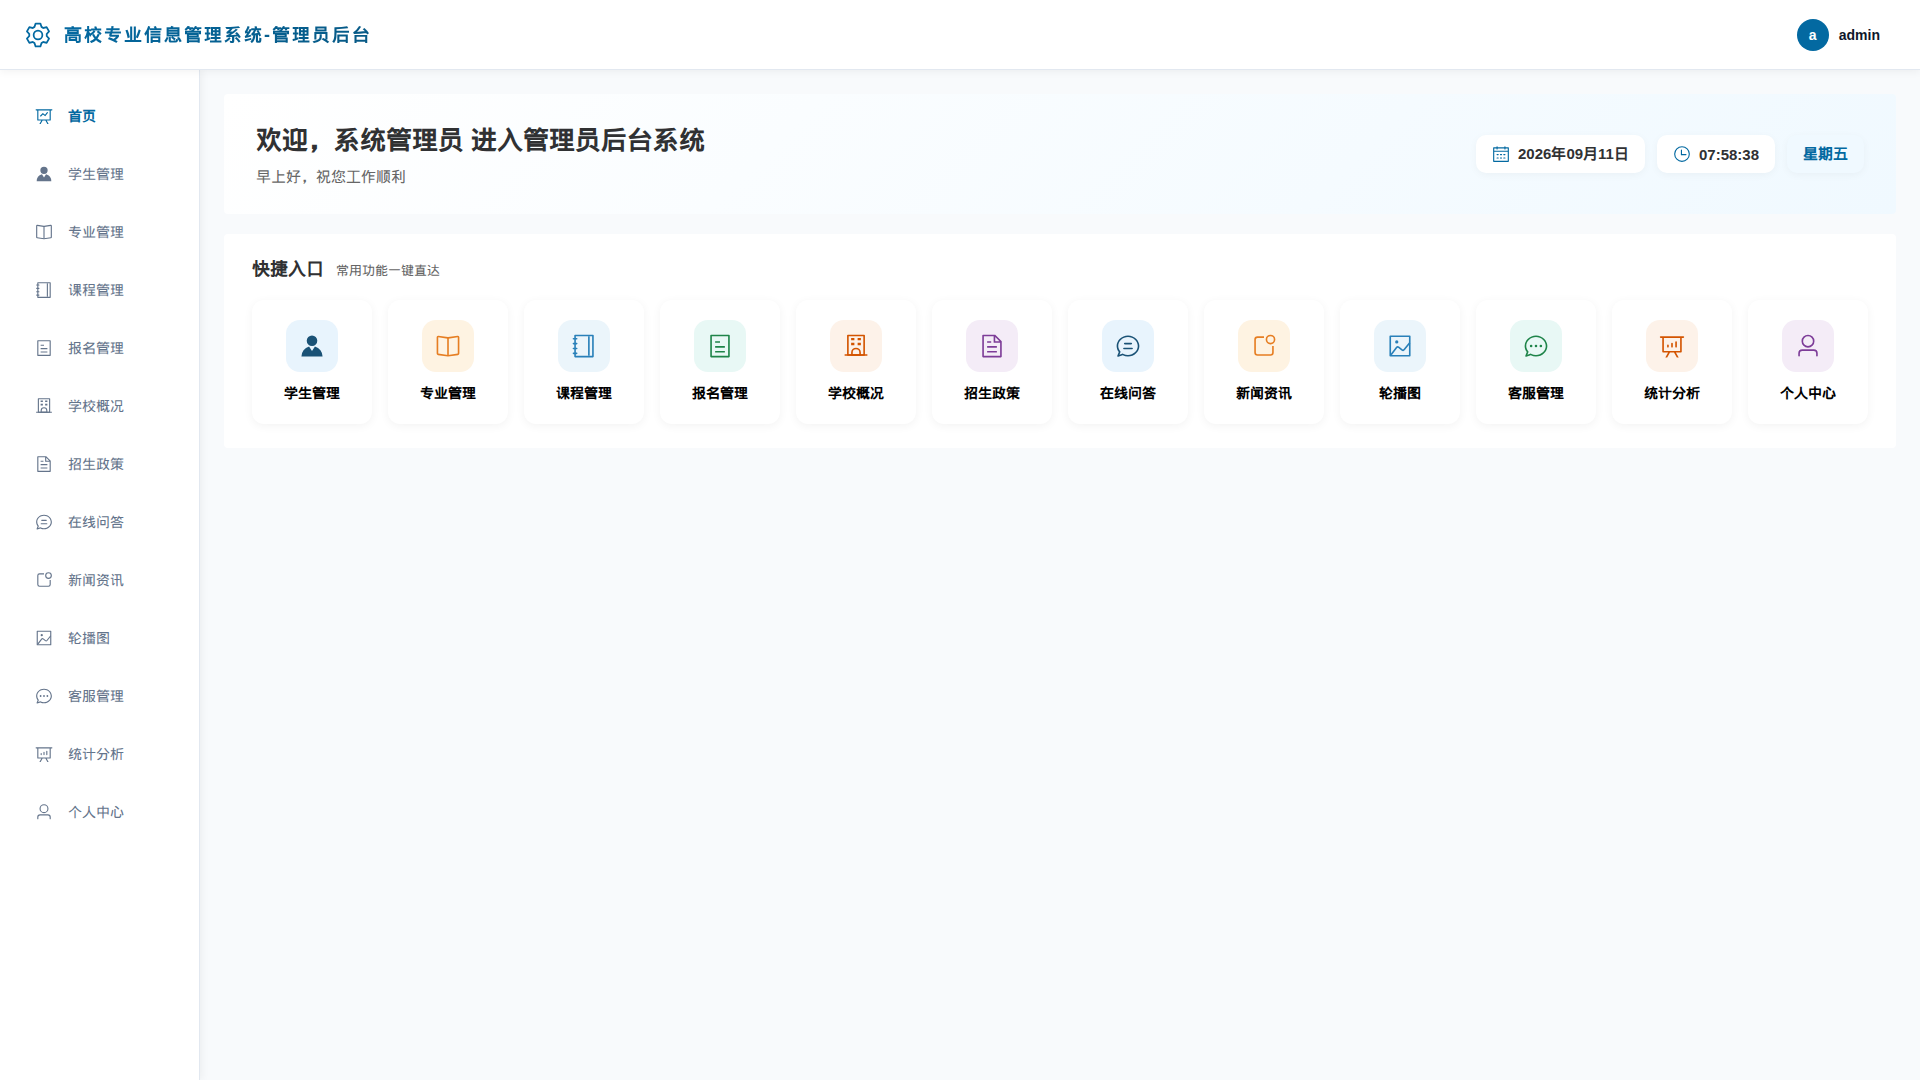Click the admin username label

(x=1859, y=35)
